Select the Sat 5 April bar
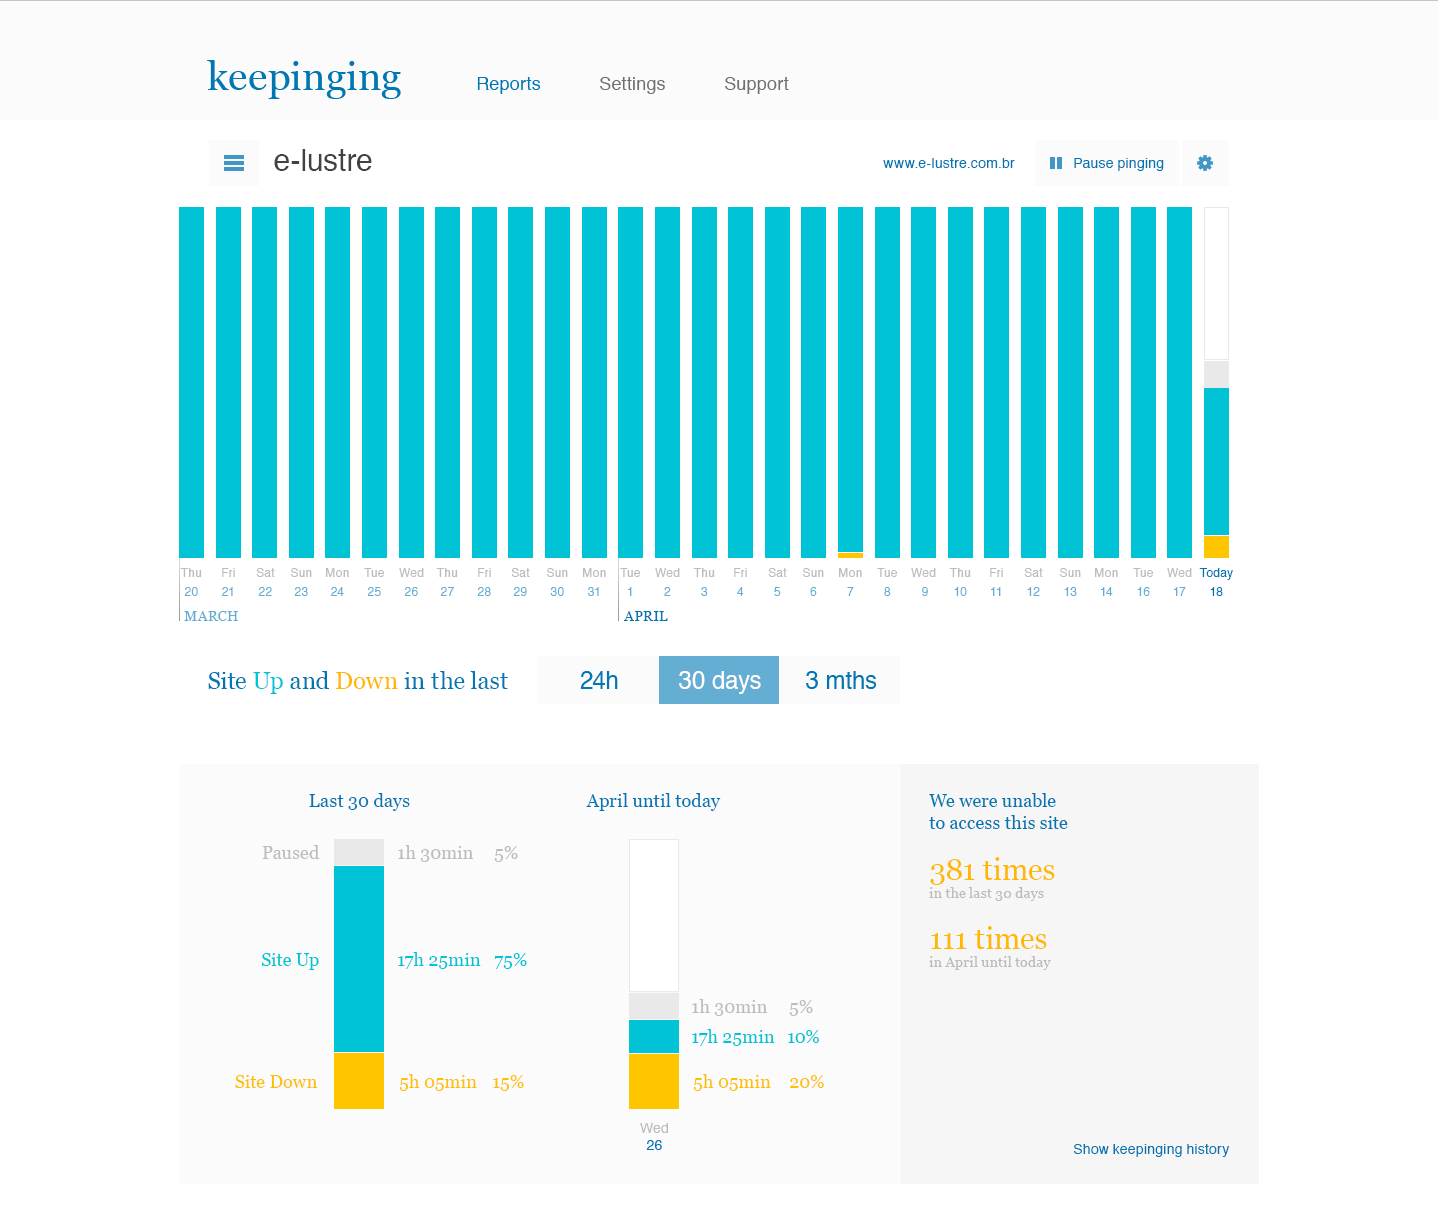 tap(777, 382)
